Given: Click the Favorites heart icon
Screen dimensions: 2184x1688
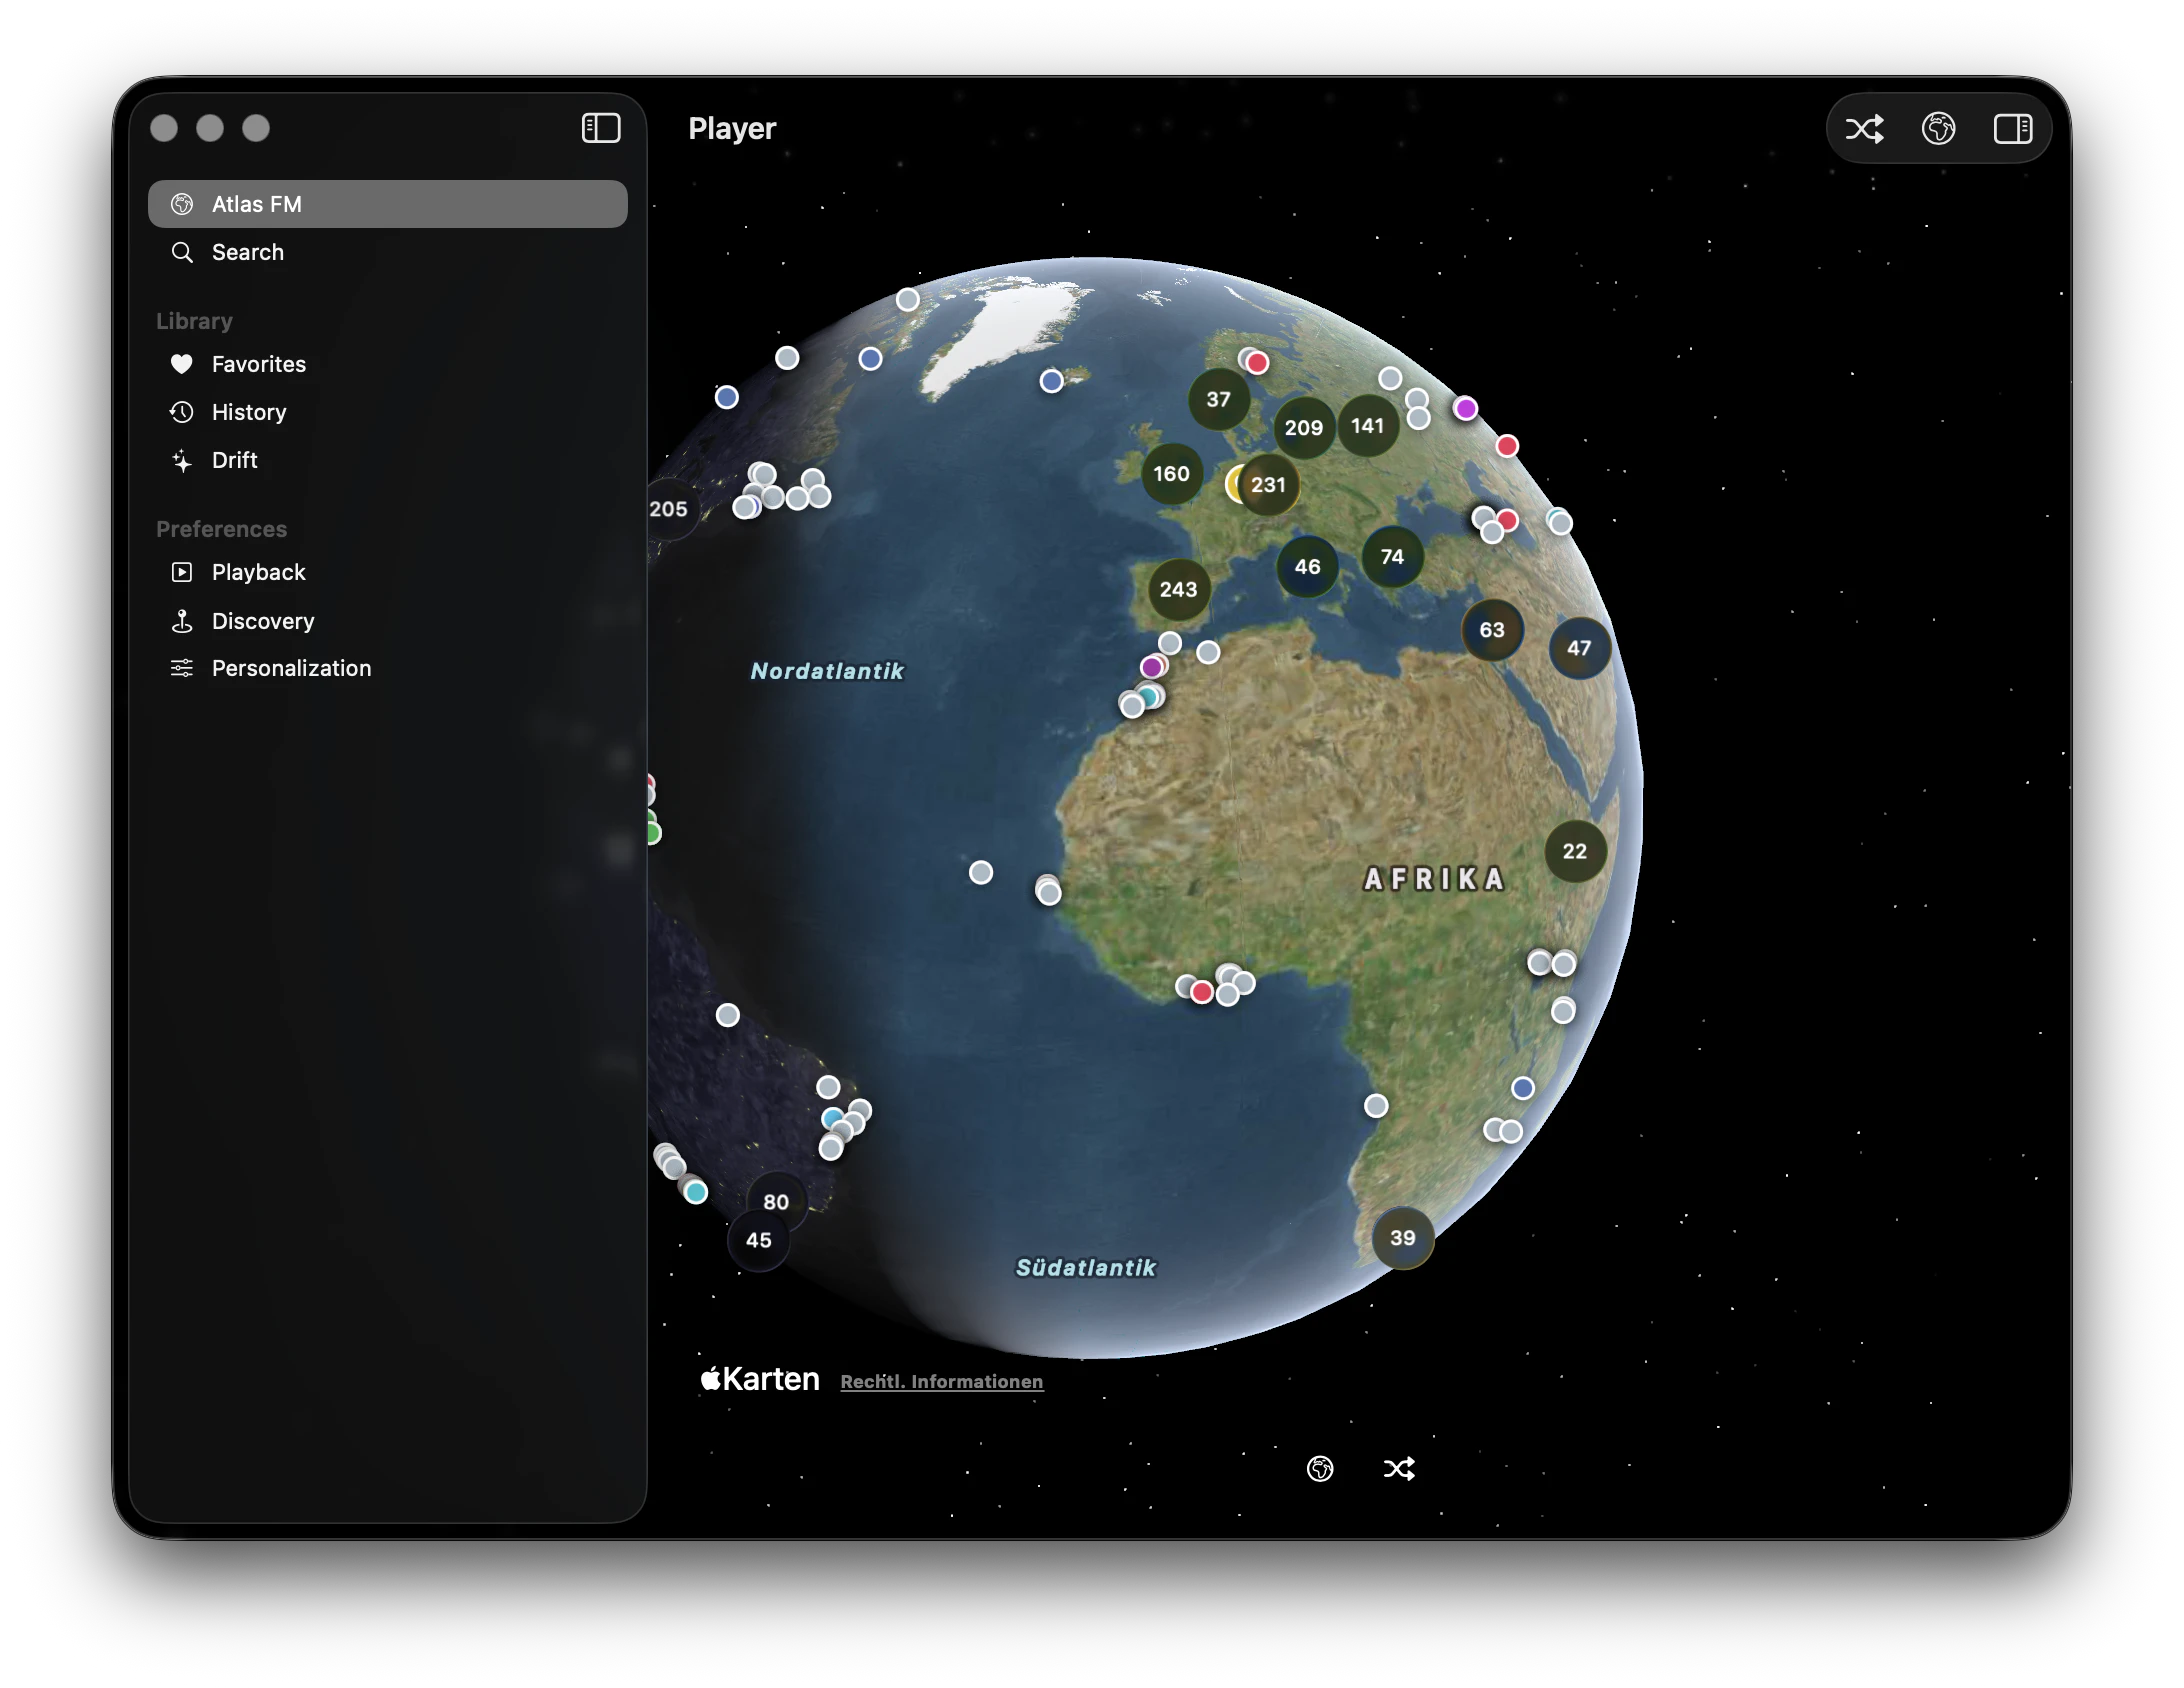Looking at the screenshot, I should coord(181,364).
